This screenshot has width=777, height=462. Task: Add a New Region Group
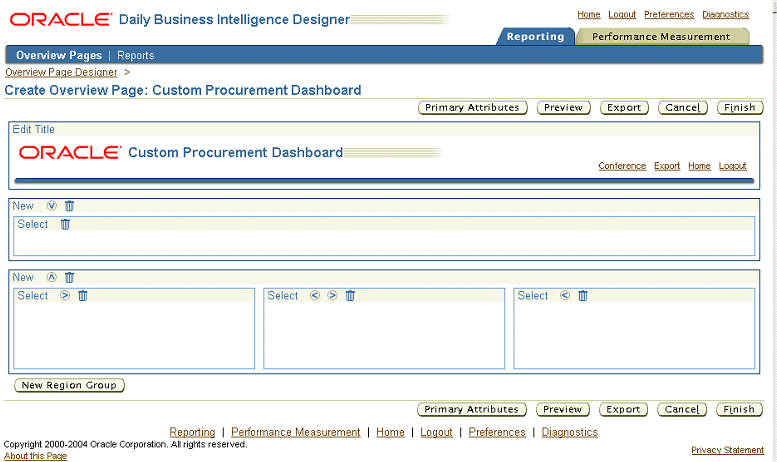tap(69, 385)
